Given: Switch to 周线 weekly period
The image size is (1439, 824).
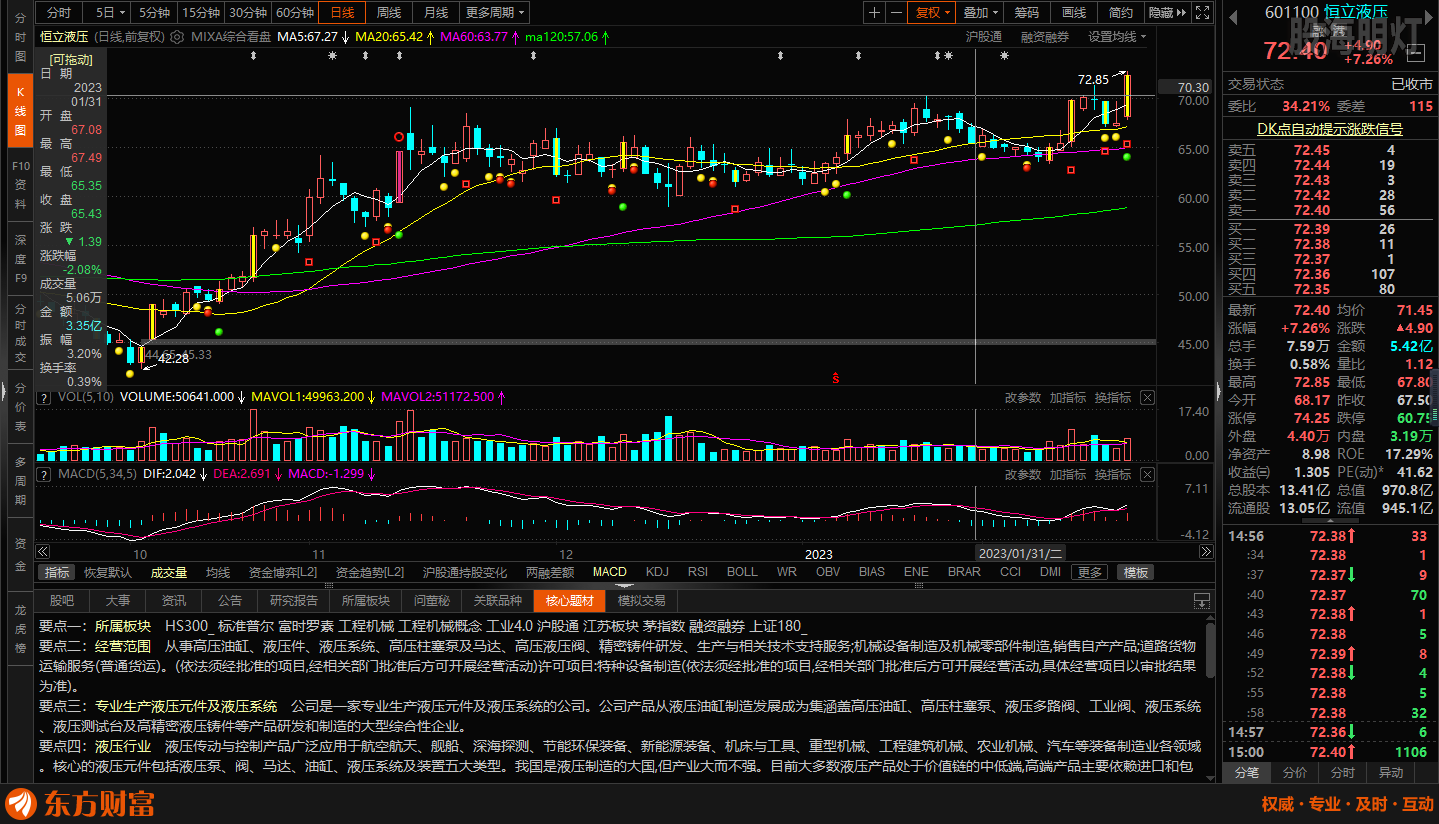Looking at the screenshot, I should pyautogui.click(x=388, y=13).
